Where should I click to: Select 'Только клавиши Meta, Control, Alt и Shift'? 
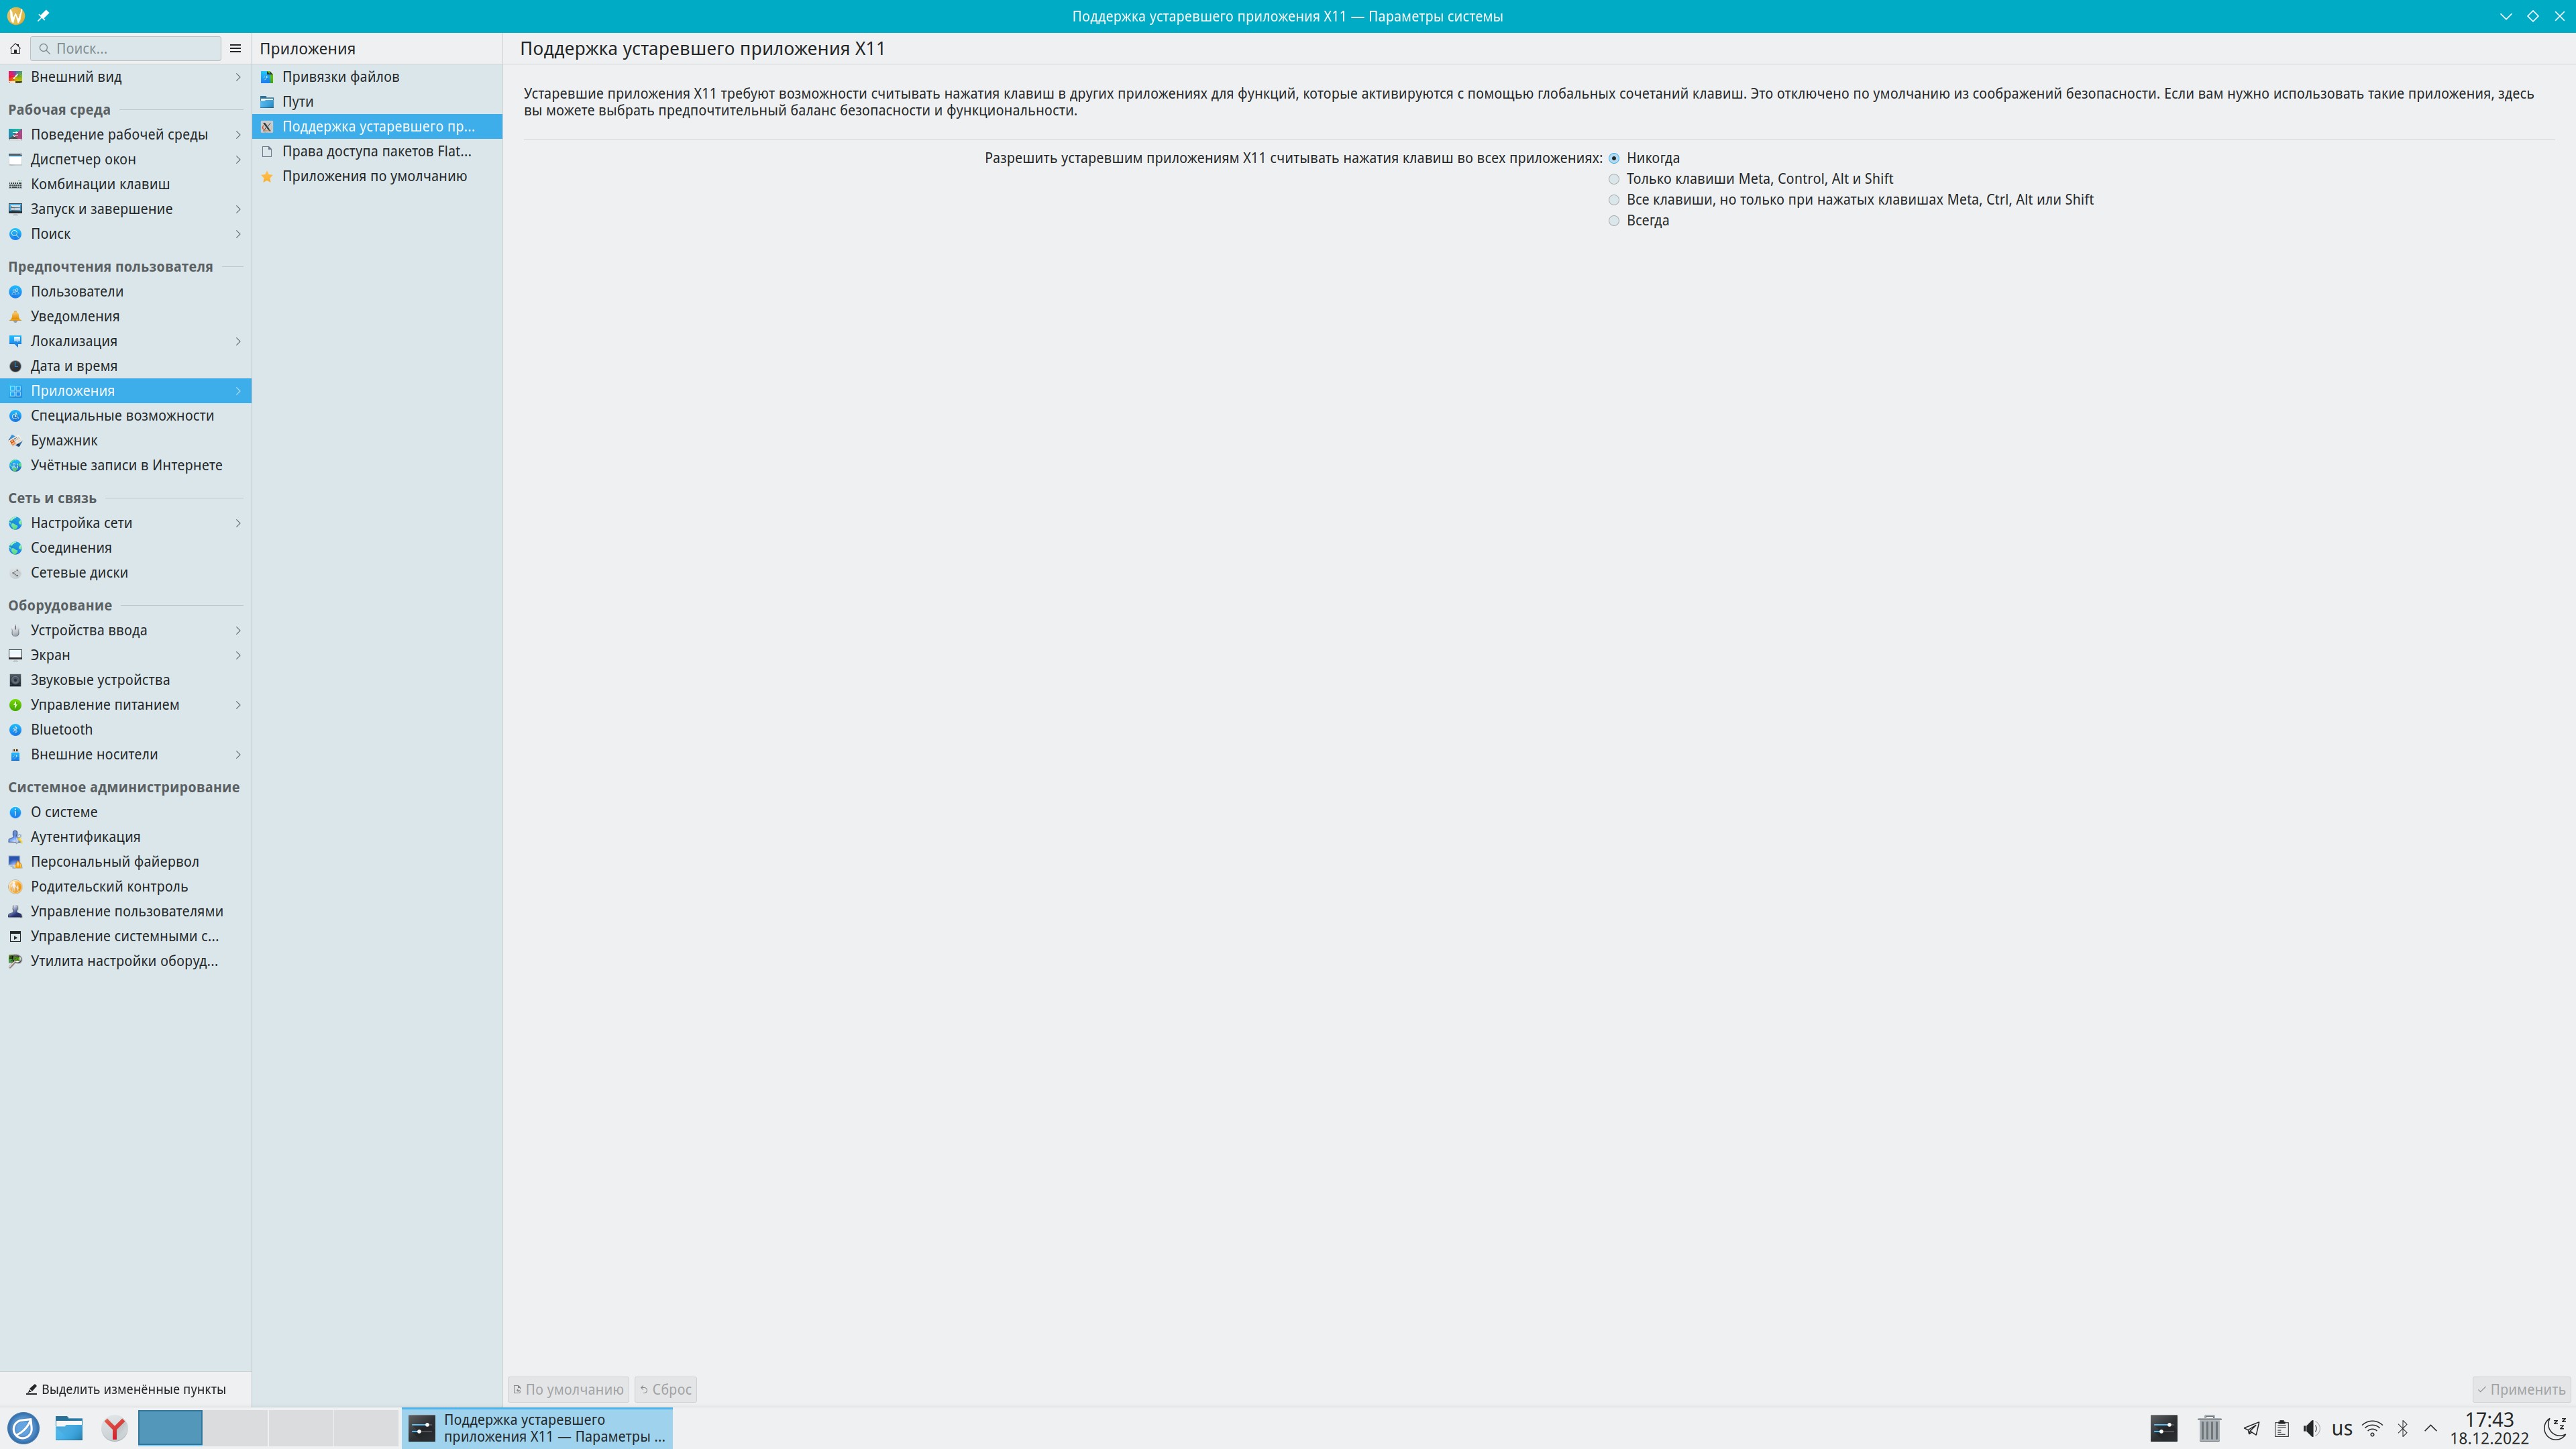1614,179
